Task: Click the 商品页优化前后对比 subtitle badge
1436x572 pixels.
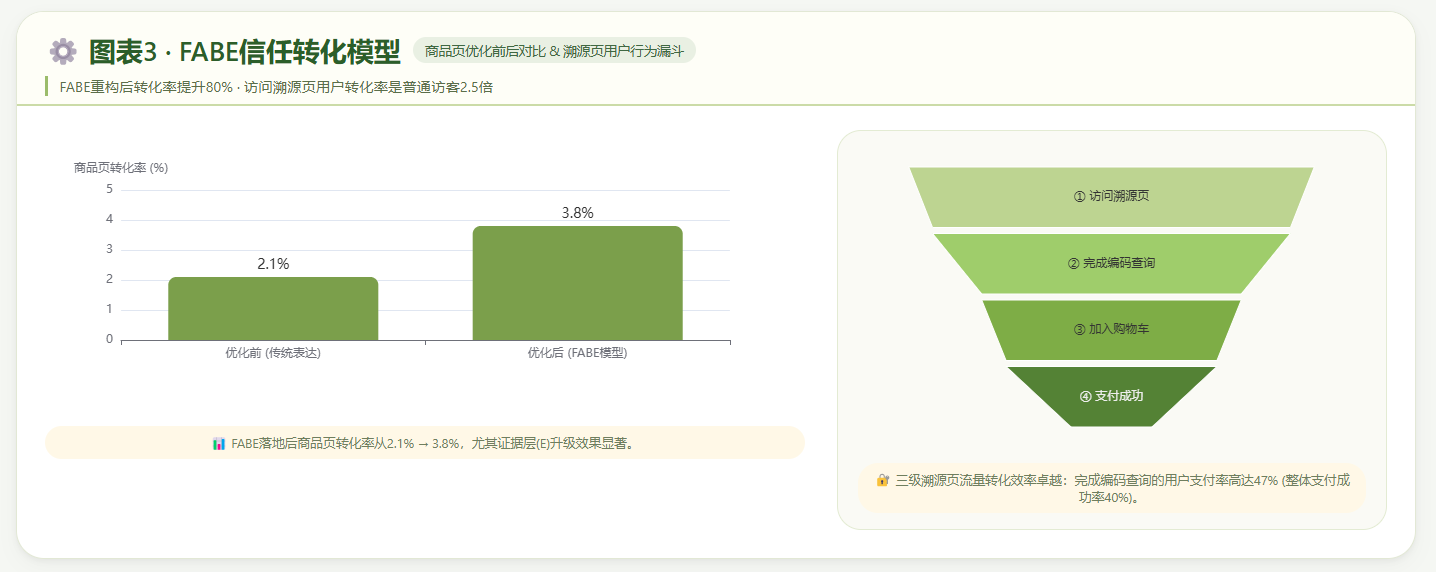Action: click(554, 51)
